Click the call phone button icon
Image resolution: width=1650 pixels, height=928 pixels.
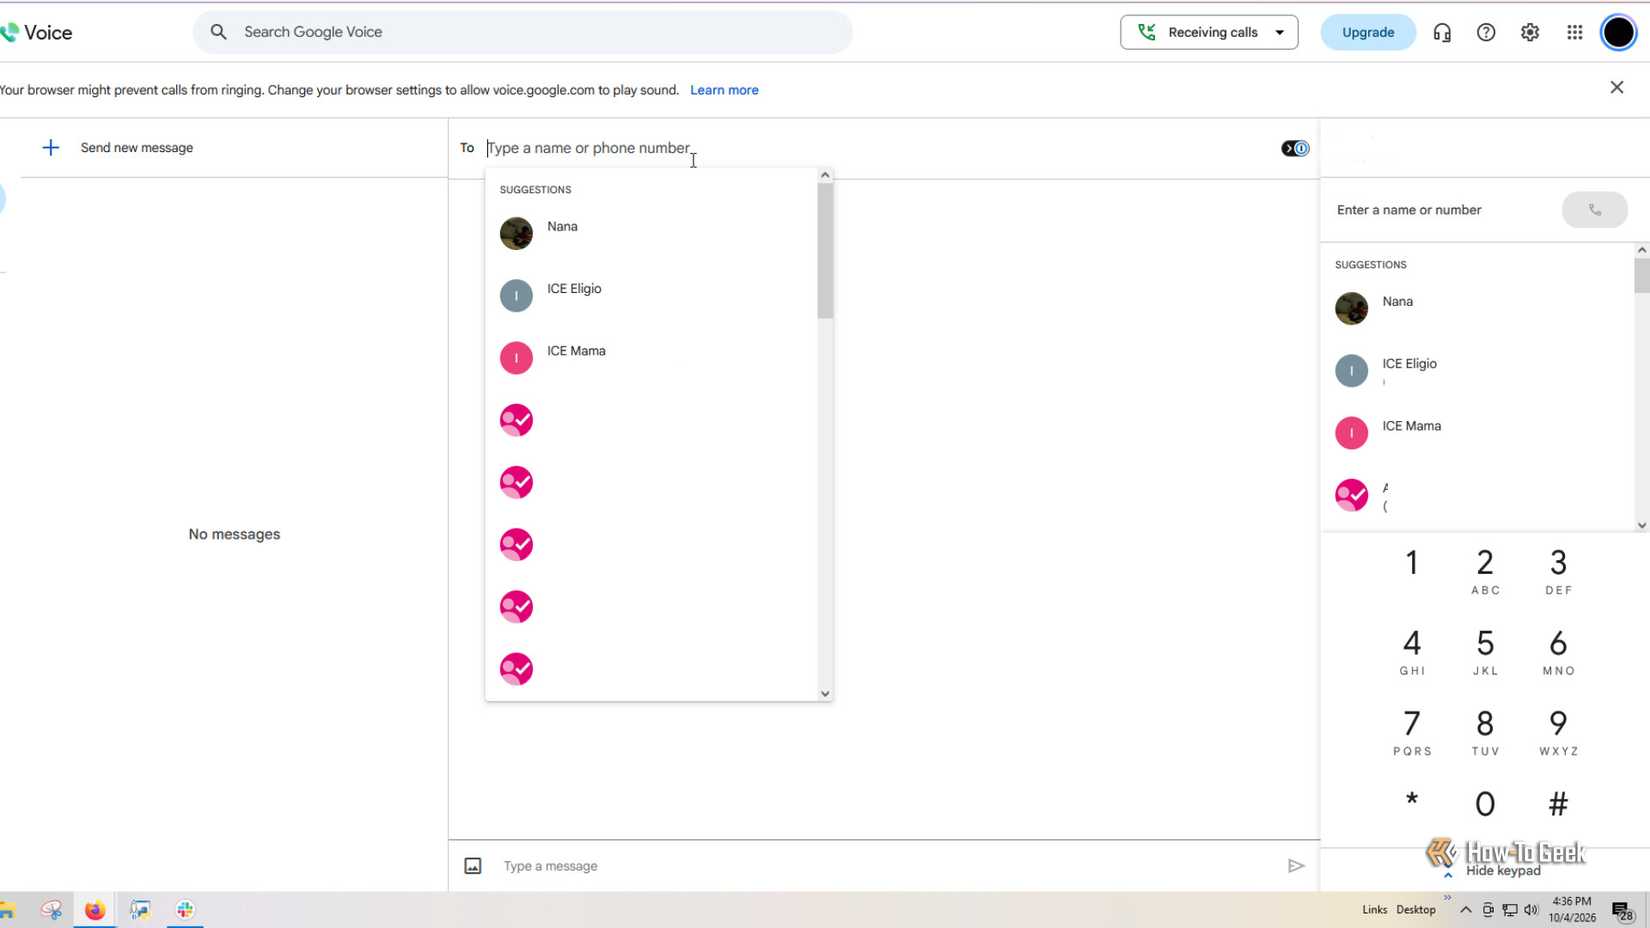1595,210
